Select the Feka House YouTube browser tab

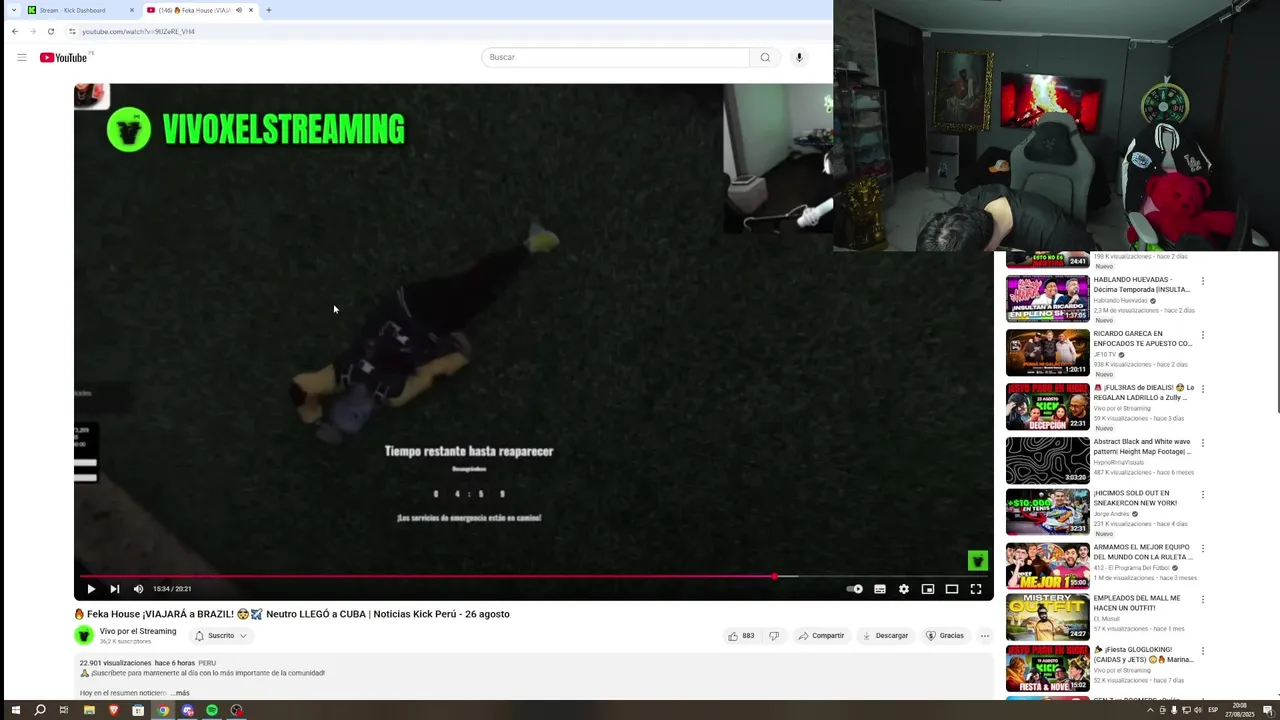194,10
